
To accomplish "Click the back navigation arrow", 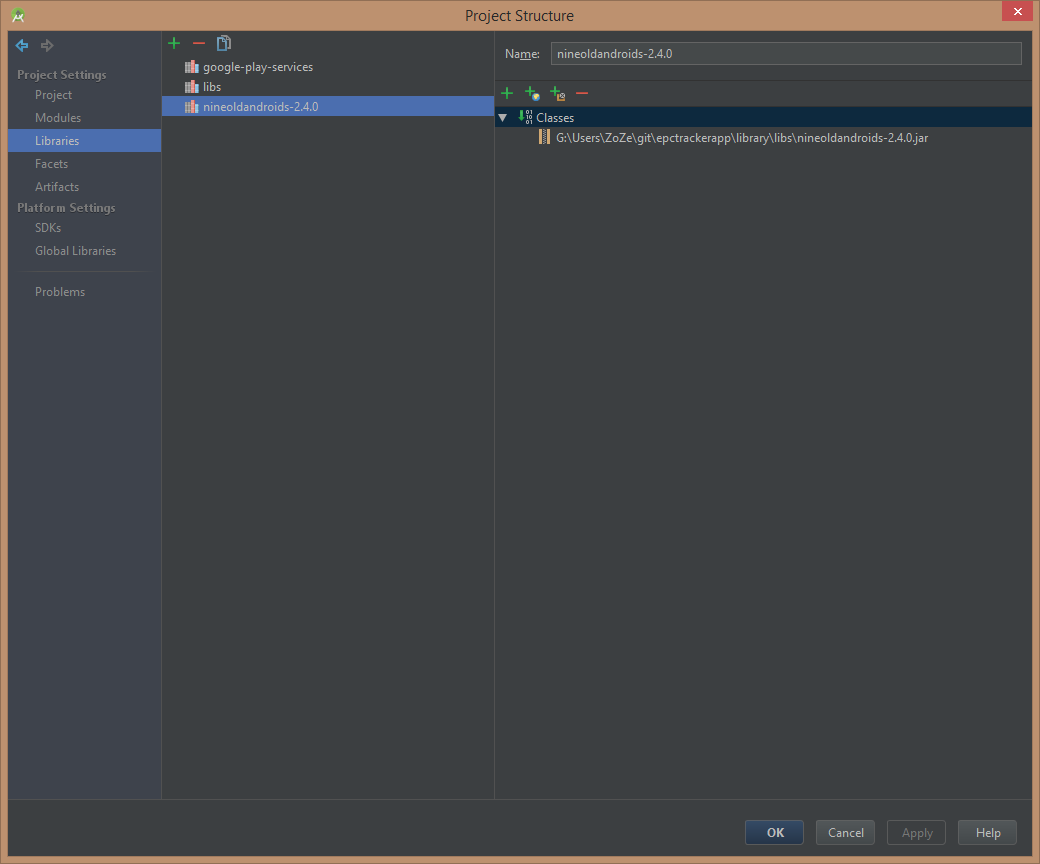I will [x=22, y=46].
